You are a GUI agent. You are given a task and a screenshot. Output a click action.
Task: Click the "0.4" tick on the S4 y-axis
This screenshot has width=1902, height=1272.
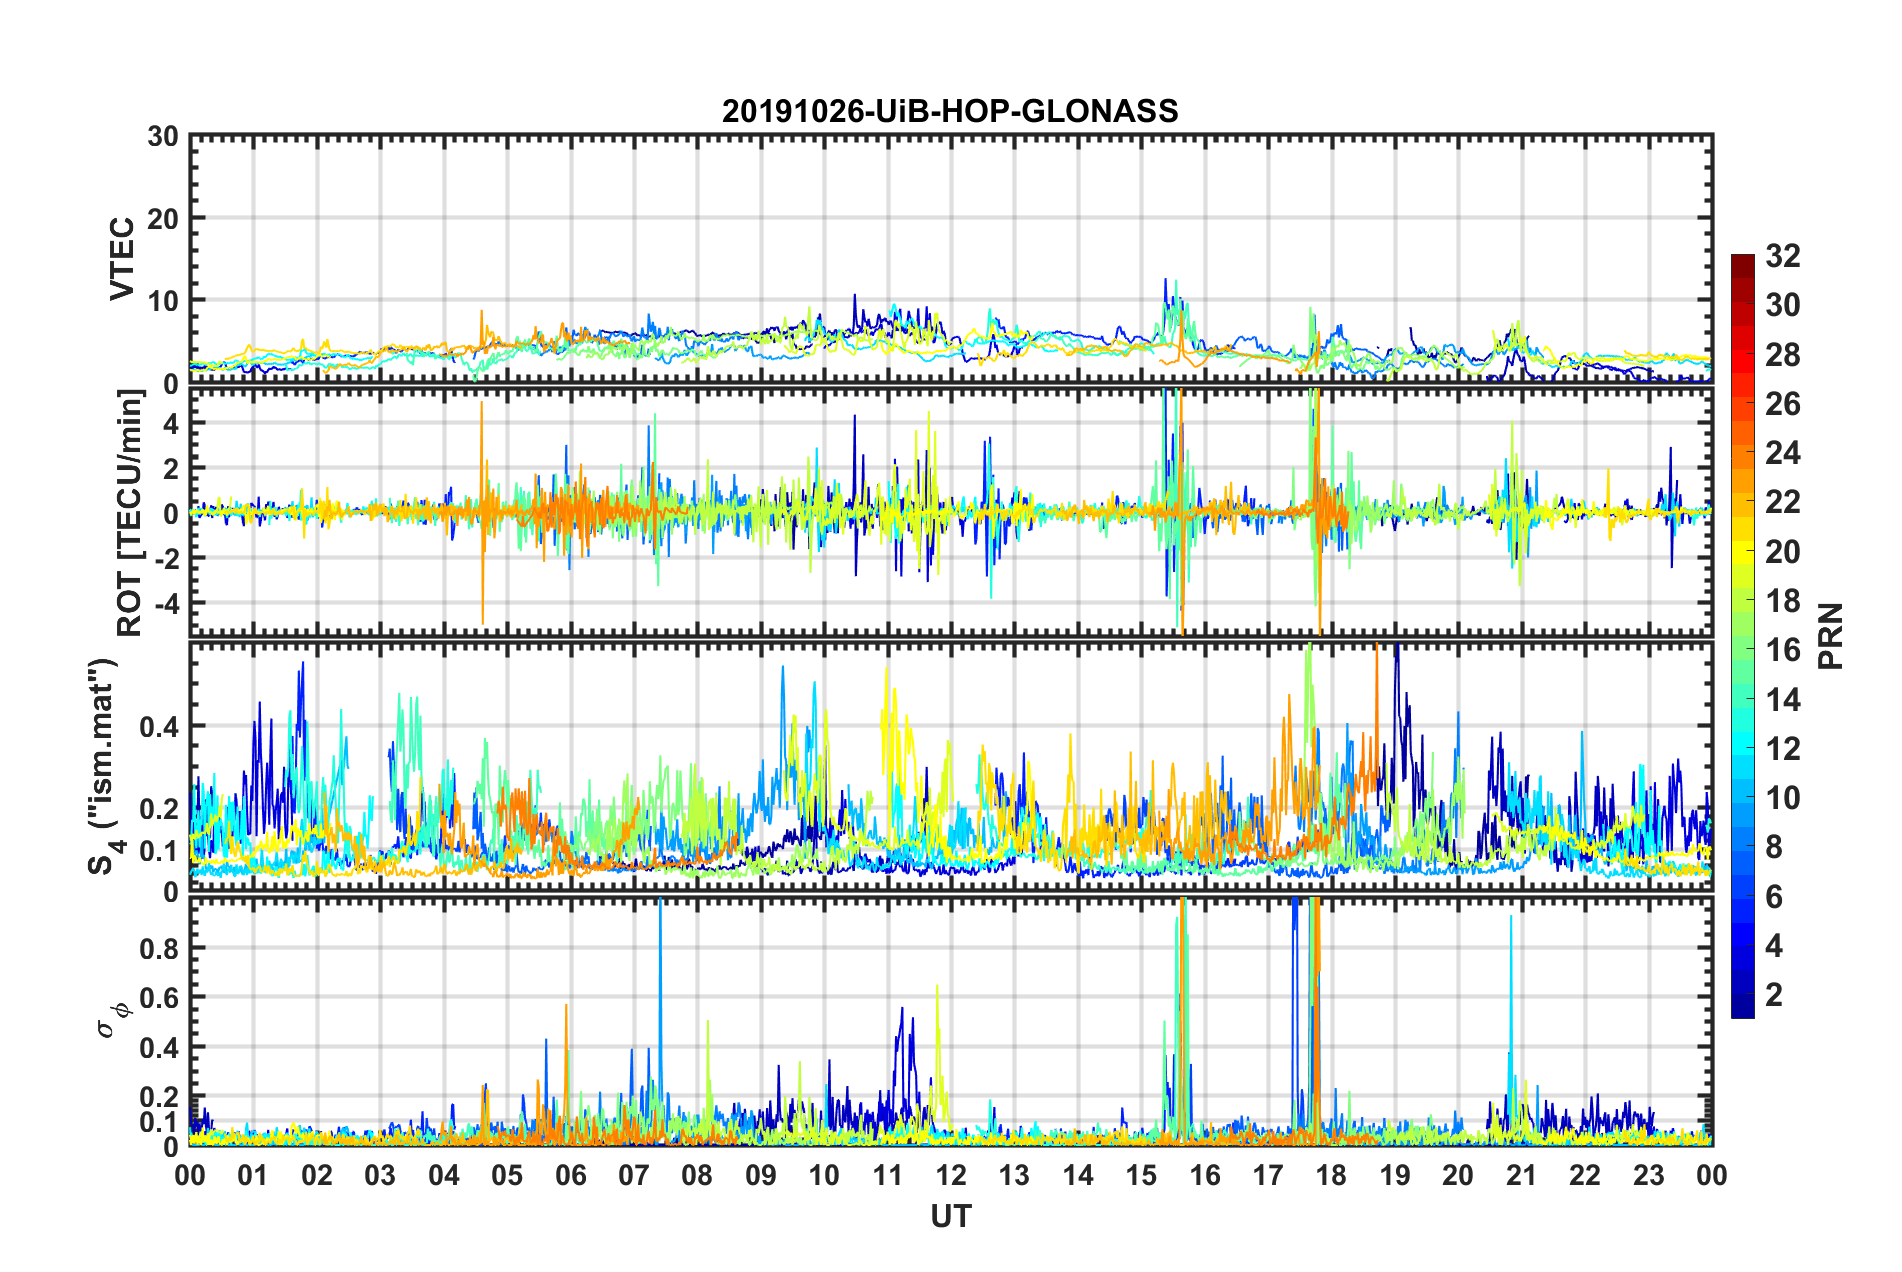tap(159, 727)
